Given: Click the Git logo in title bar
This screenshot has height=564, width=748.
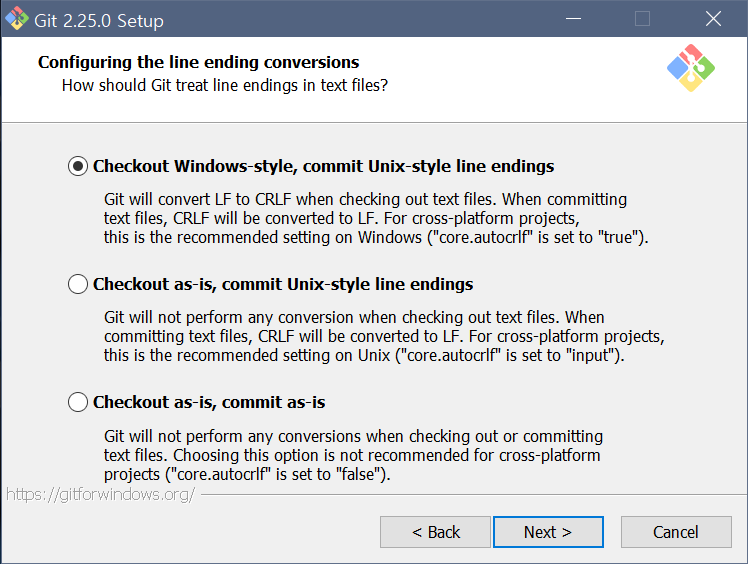Looking at the screenshot, I should (17, 19).
